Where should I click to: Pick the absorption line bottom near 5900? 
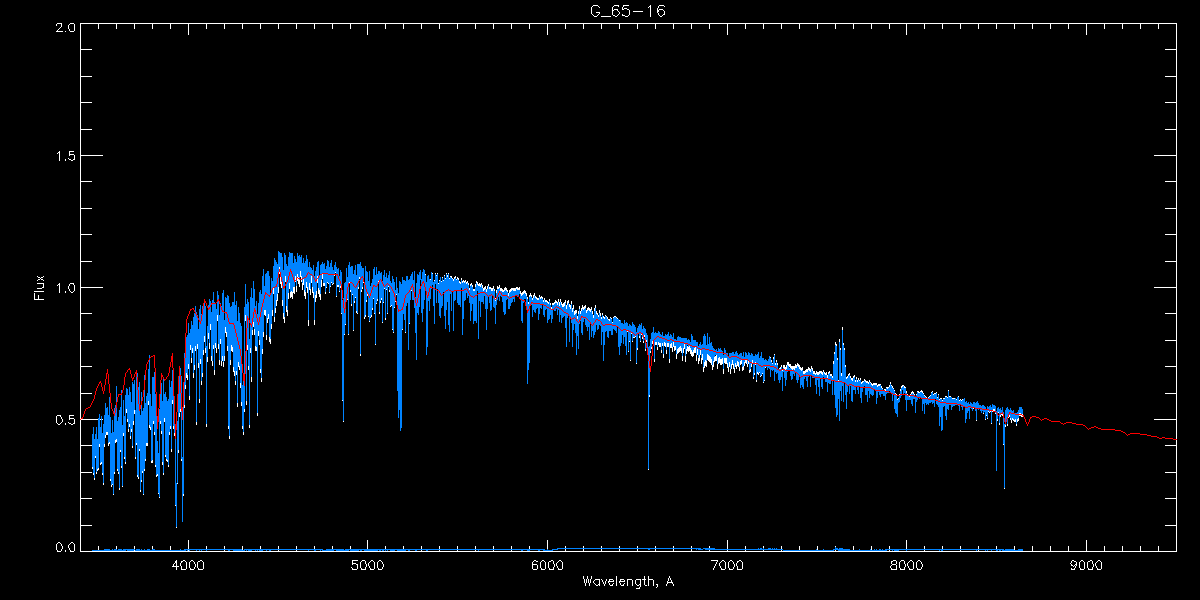pos(528,383)
